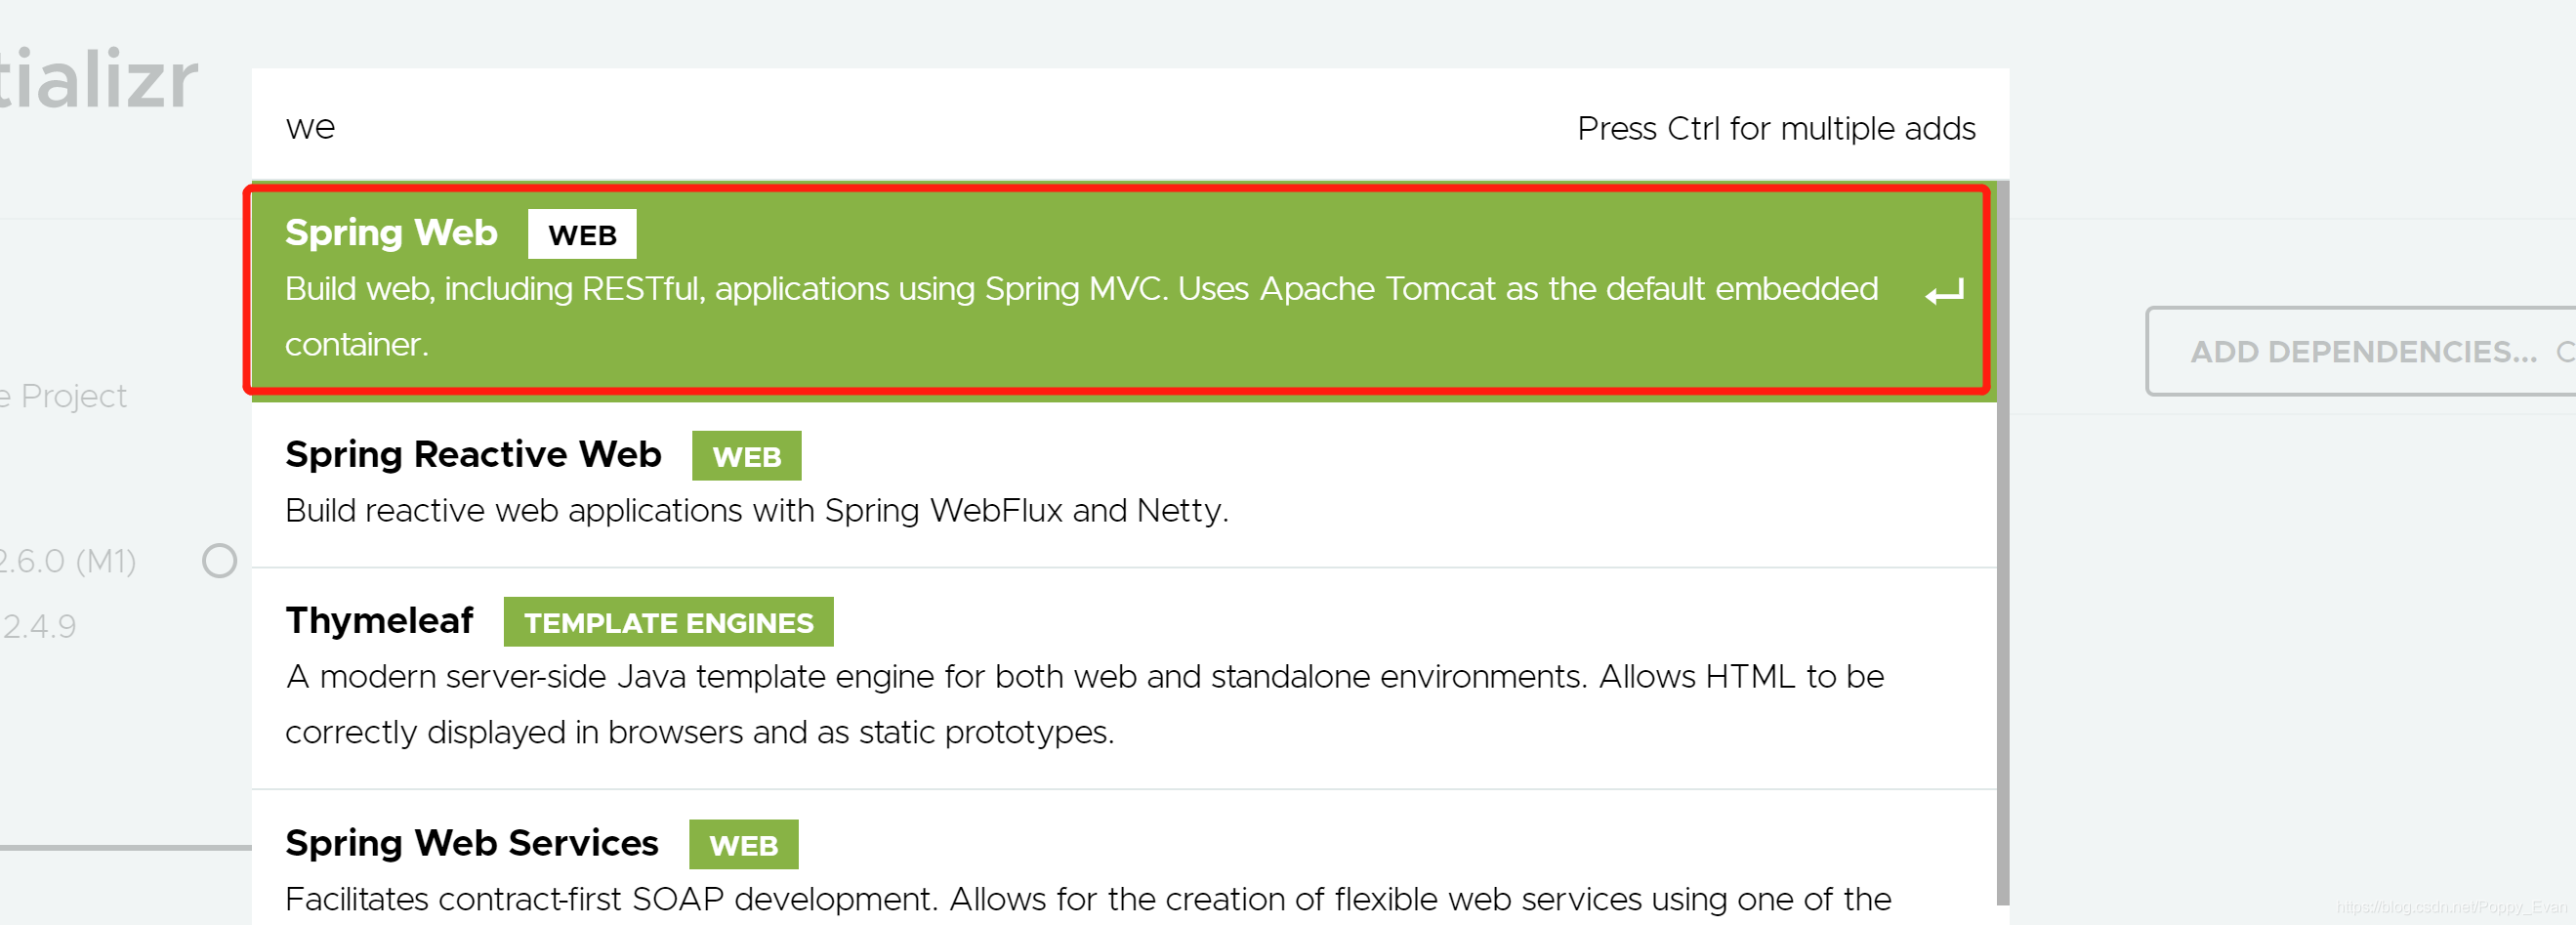Click the "Press Ctrl for multiple adds" hint
Viewport: 2576px width, 925px height.
pos(1776,129)
